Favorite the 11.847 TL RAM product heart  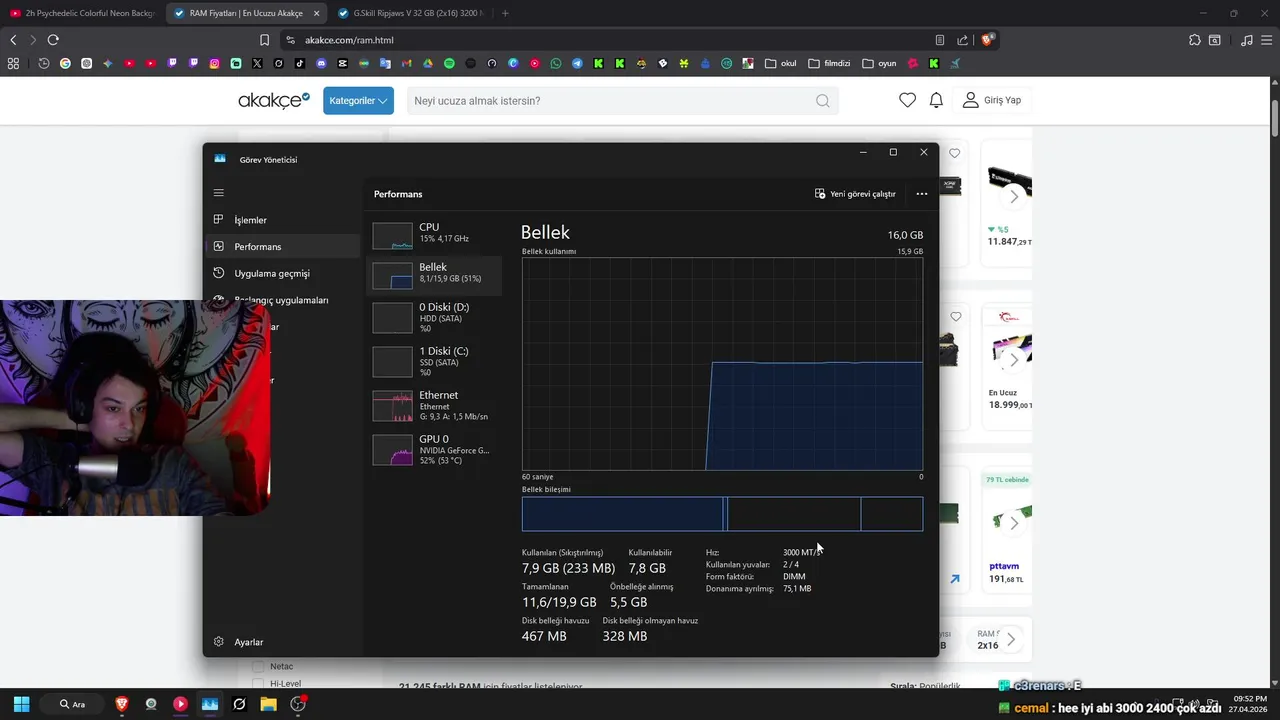point(955,154)
